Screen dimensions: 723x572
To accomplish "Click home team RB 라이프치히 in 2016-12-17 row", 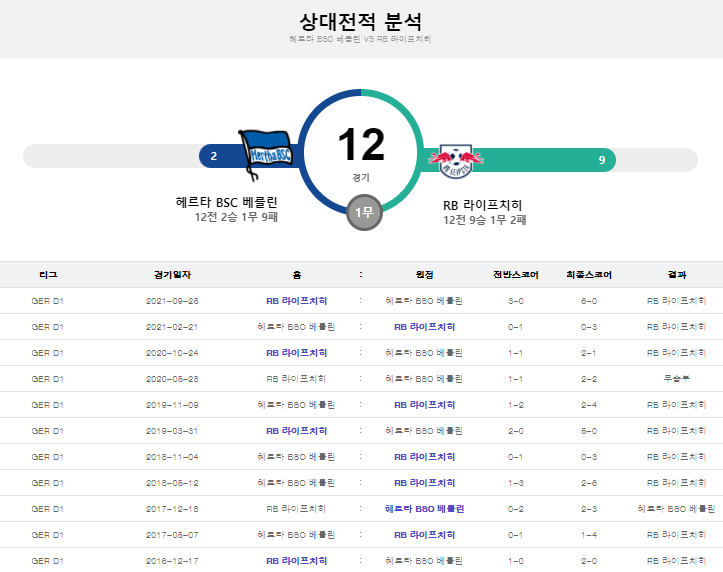I will pyautogui.click(x=296, y=561).
